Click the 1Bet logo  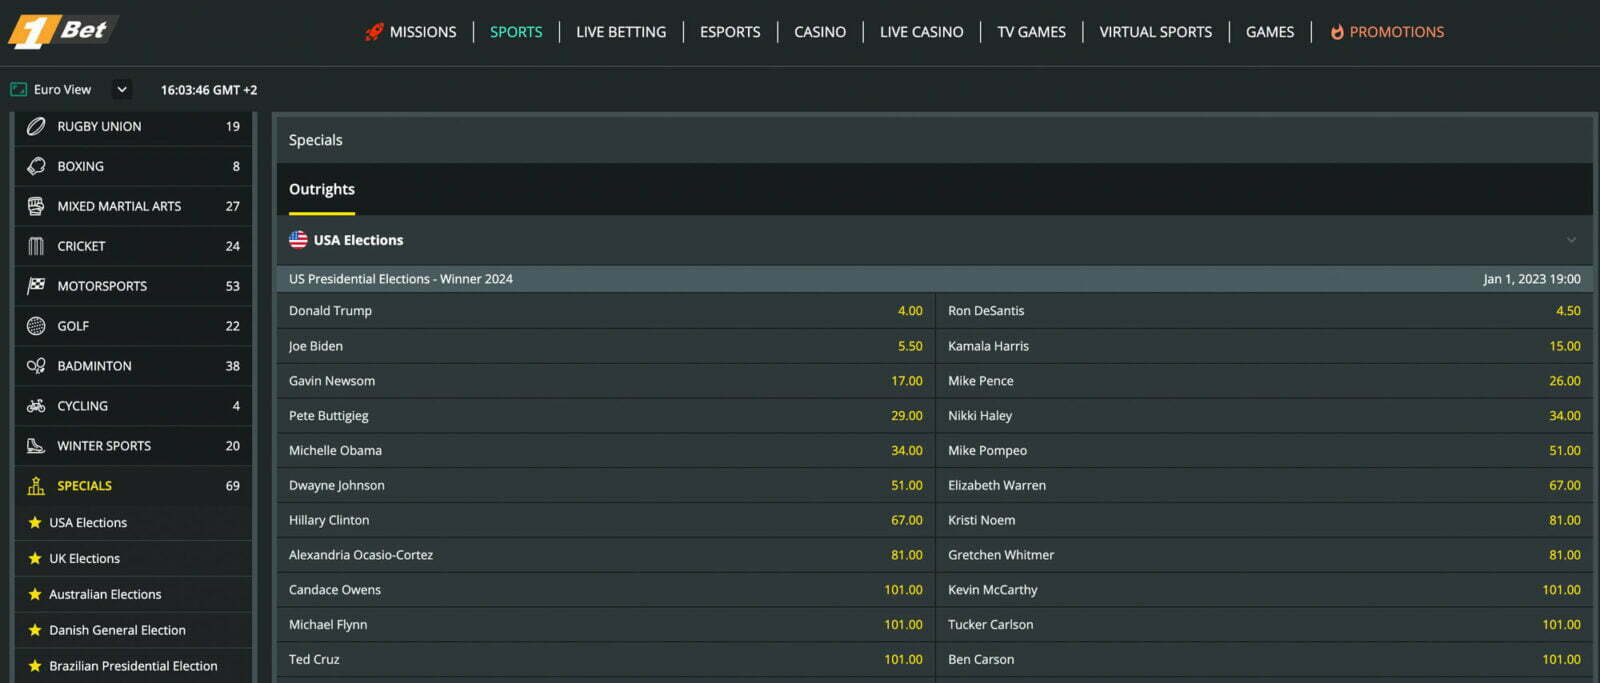pos(63,31)
